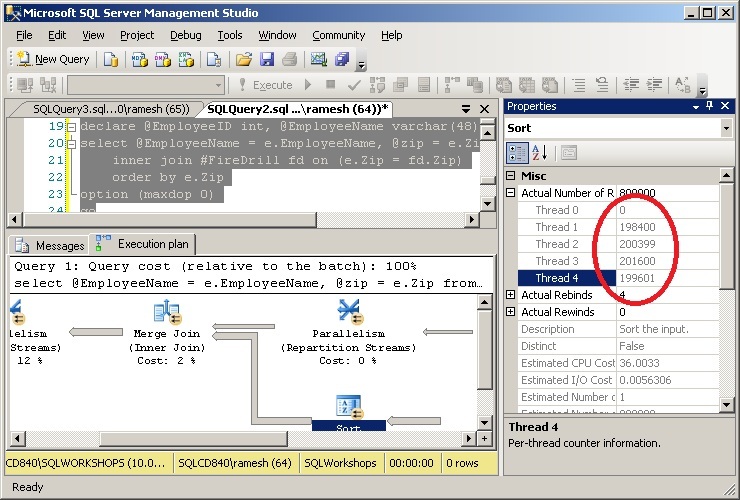Click Specify Values for Template Parameters icon
This screenshot has width=740, height=500.
pyautogui.click(x=683, y=85)
